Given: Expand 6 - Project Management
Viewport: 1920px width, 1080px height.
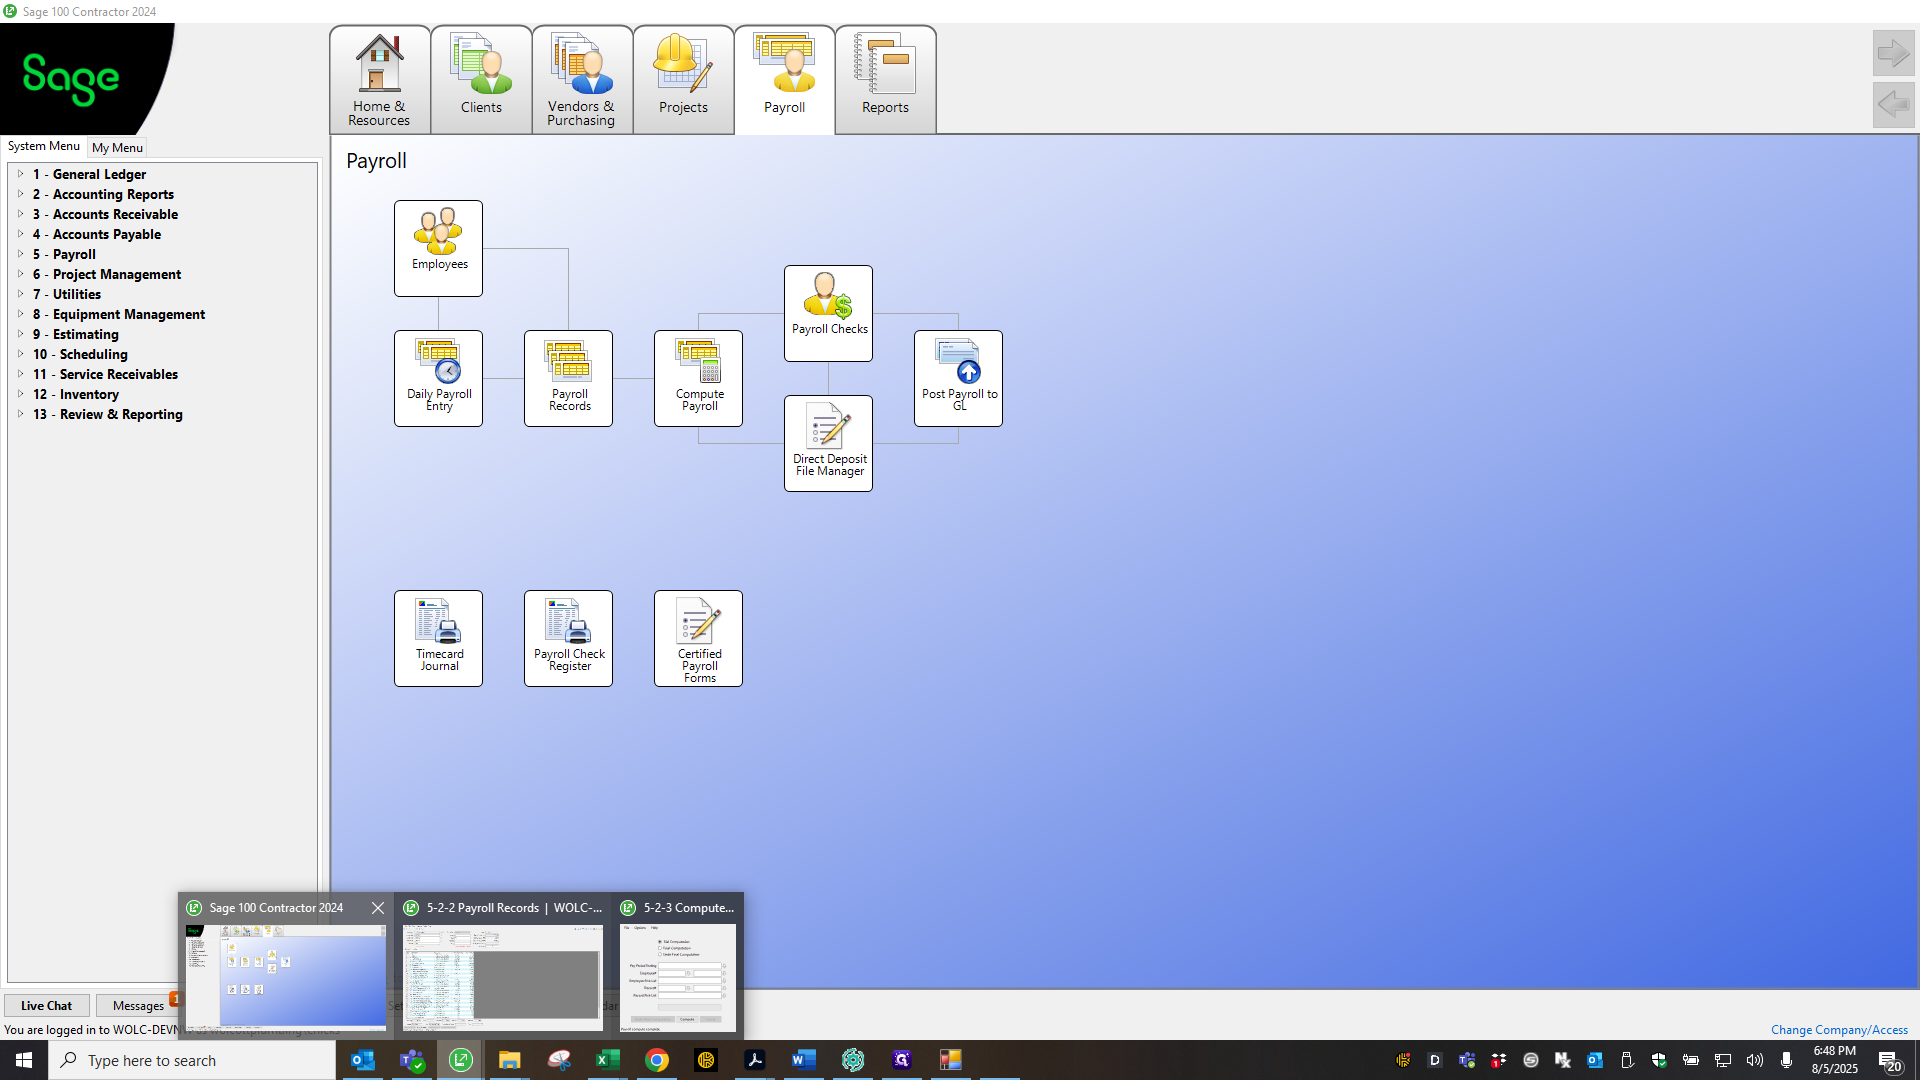Looking at the screenshot, I should point(20,274).
